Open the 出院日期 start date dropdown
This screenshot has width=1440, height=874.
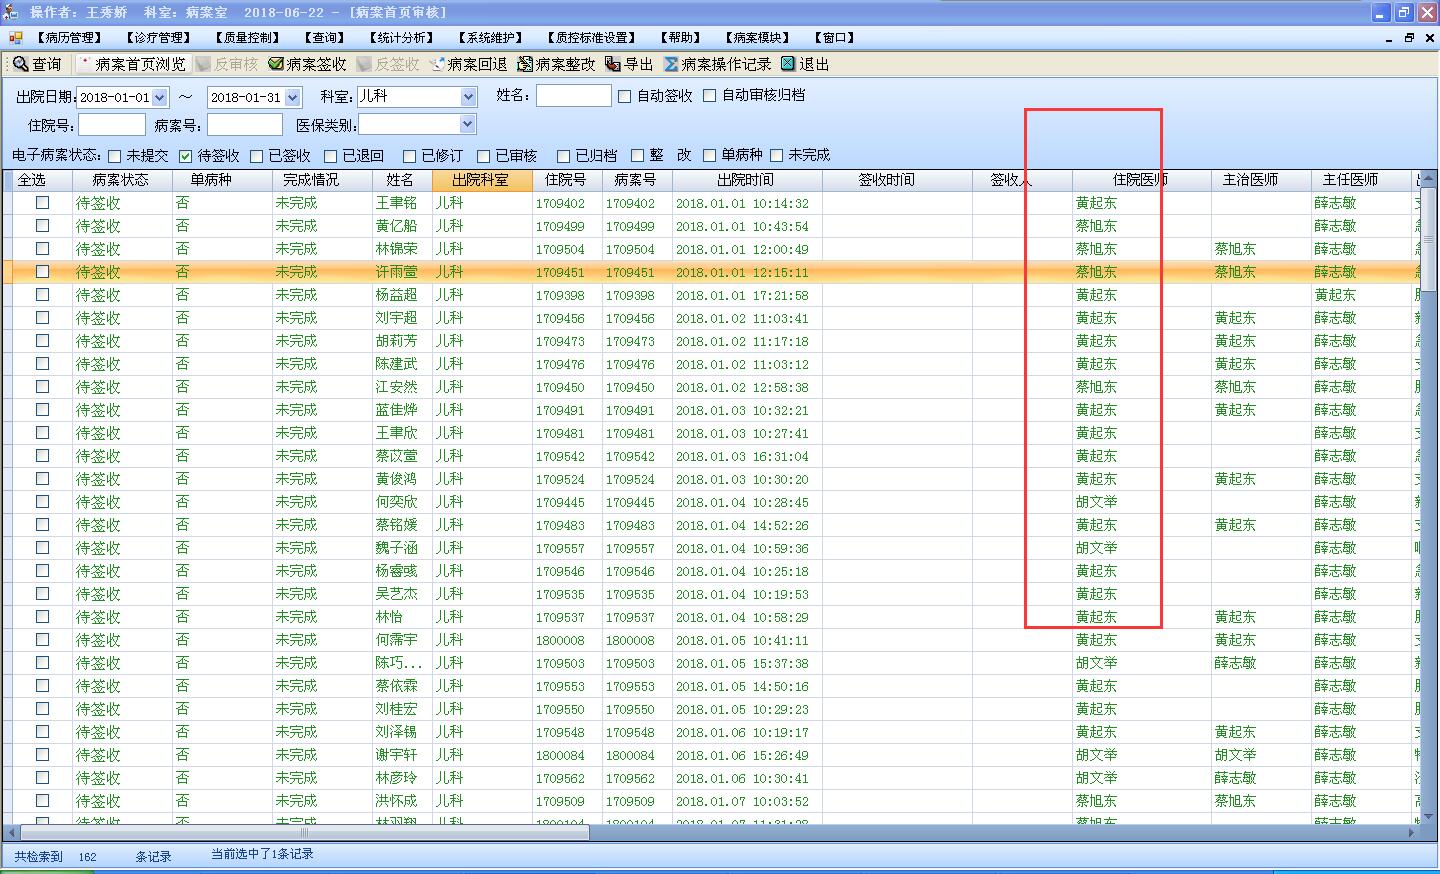tap(159, 97)
